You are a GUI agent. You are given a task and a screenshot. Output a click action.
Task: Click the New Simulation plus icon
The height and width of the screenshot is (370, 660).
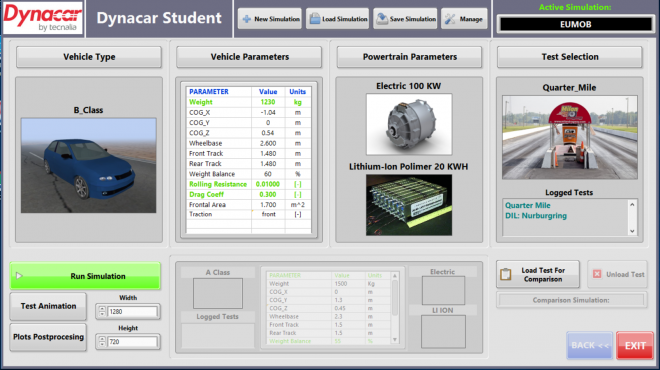pos(247,19)
